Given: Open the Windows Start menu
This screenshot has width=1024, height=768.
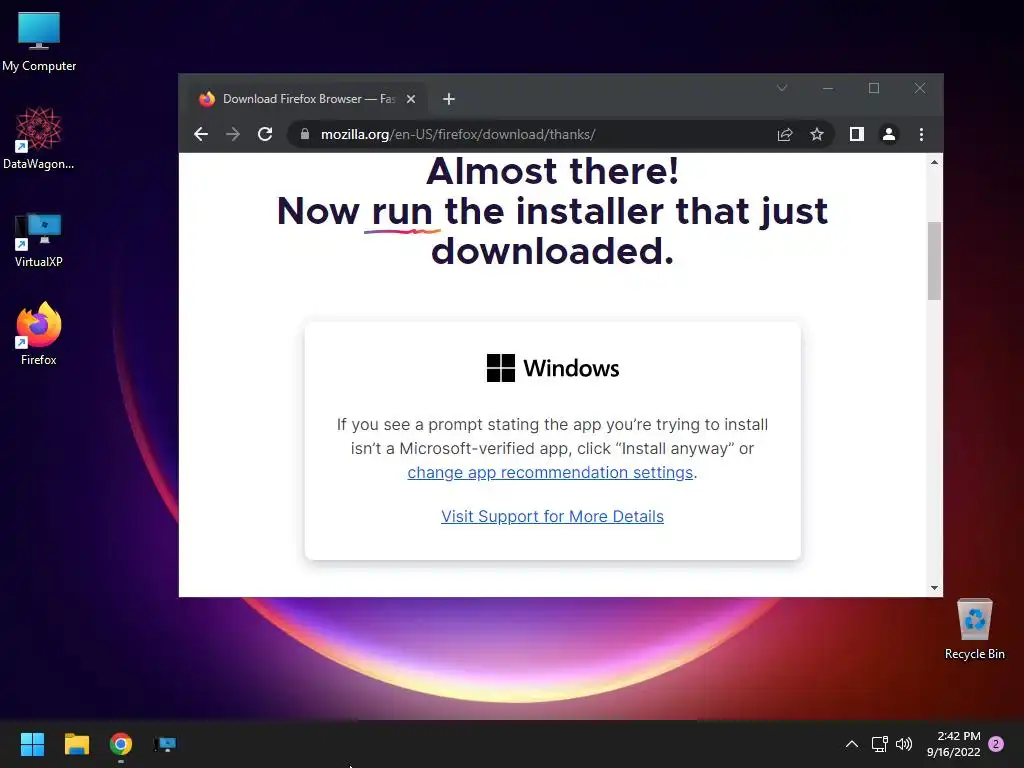Looking at the screenshot, I should (x=32, y=744).
